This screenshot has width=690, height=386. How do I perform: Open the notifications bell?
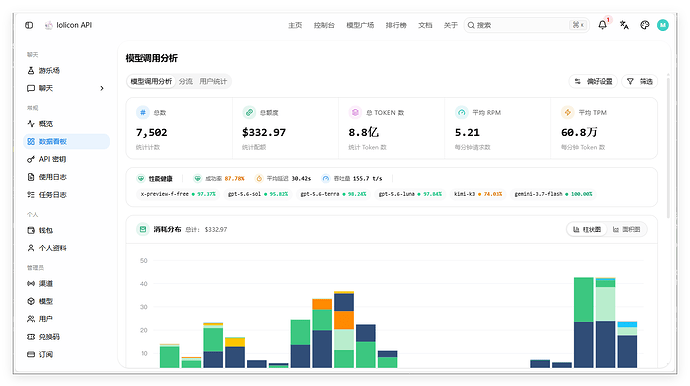click(x=602, y=25)
